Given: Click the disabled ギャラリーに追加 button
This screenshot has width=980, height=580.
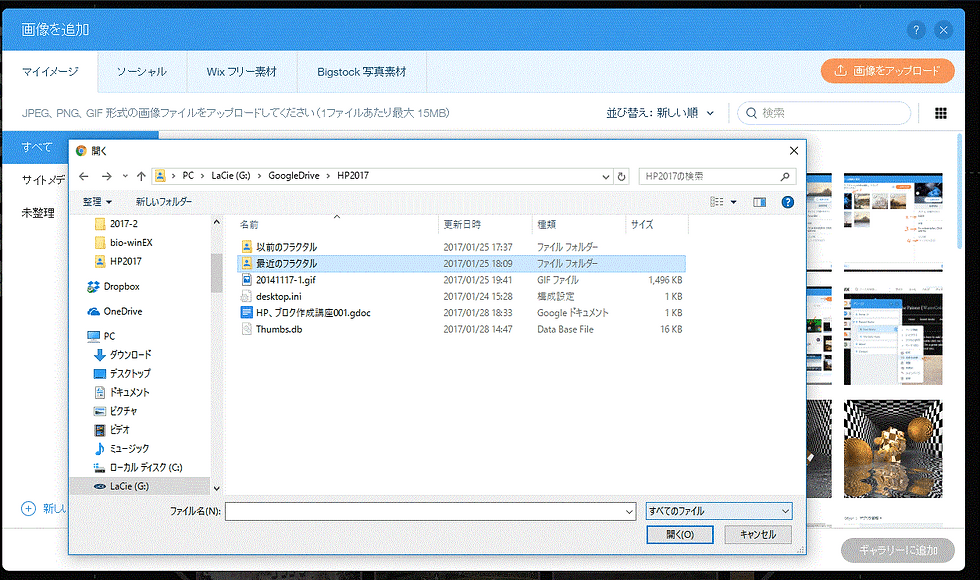Looking at the screenshot, I should pyautogui.click(x=898, y=551).
